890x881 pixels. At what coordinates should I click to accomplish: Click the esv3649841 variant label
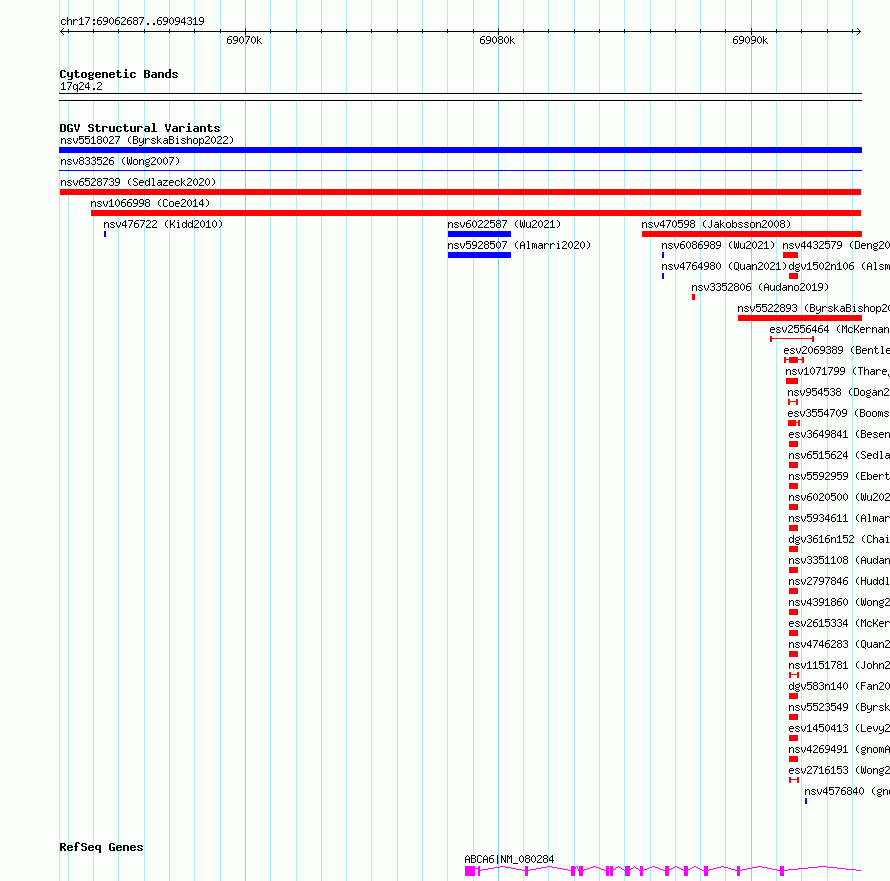pyautogui.click(x=839, y=434)
